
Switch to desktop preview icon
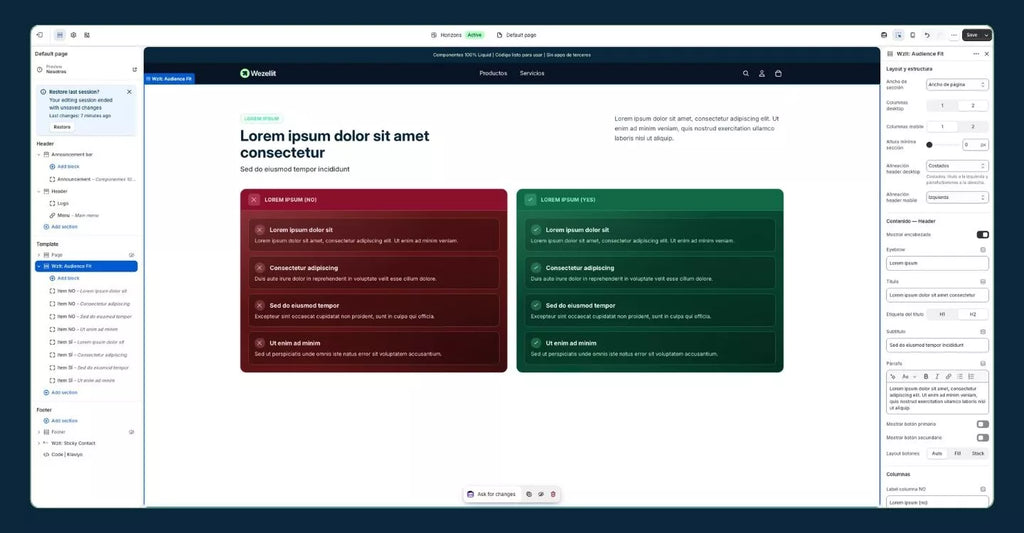884,35
